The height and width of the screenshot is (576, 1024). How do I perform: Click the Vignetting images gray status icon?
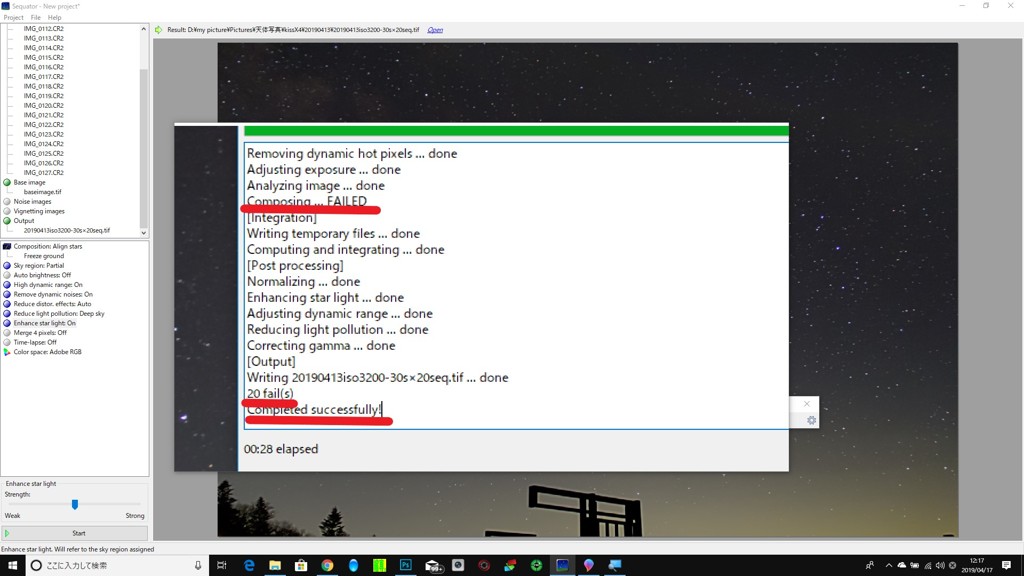tap(7, 211)
